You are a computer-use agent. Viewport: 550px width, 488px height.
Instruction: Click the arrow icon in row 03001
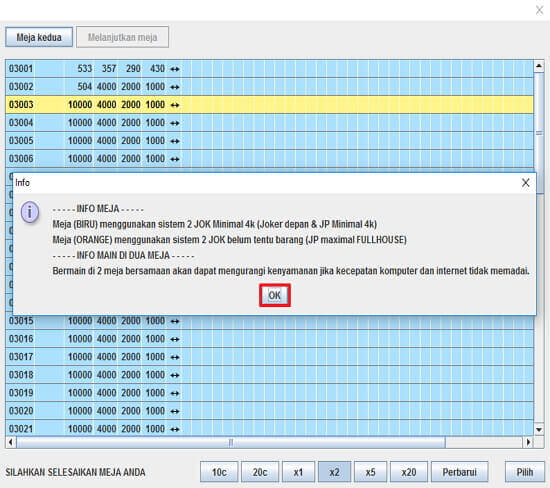pyautogui.click(x=175, y=69)
